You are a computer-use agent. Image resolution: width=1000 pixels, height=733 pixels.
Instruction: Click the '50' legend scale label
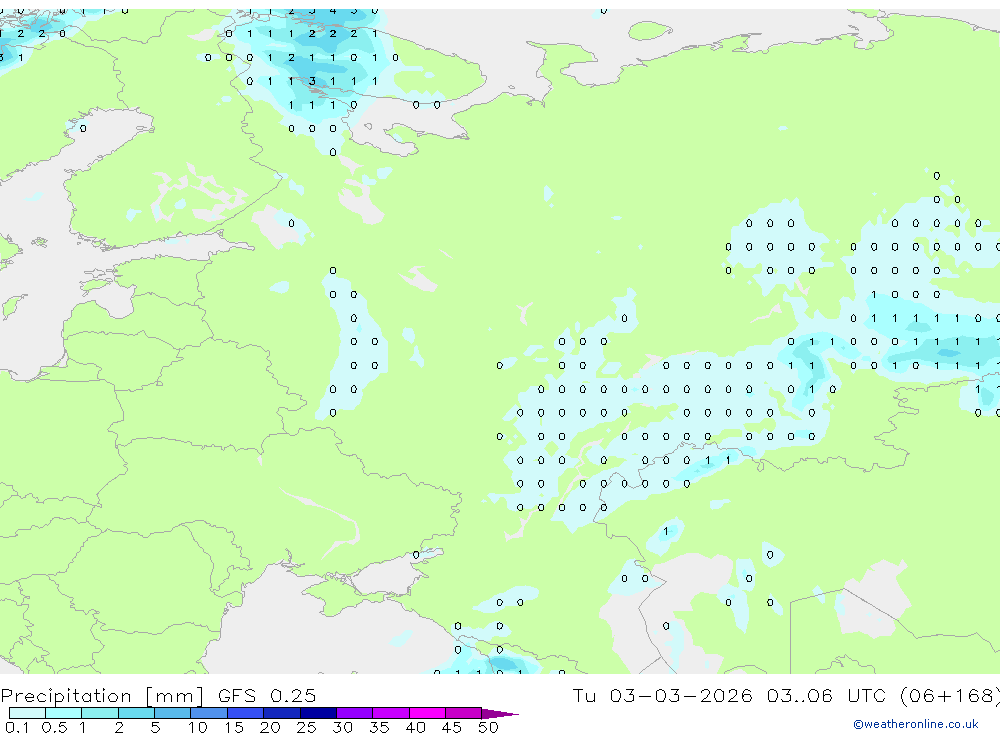[489, 727]
